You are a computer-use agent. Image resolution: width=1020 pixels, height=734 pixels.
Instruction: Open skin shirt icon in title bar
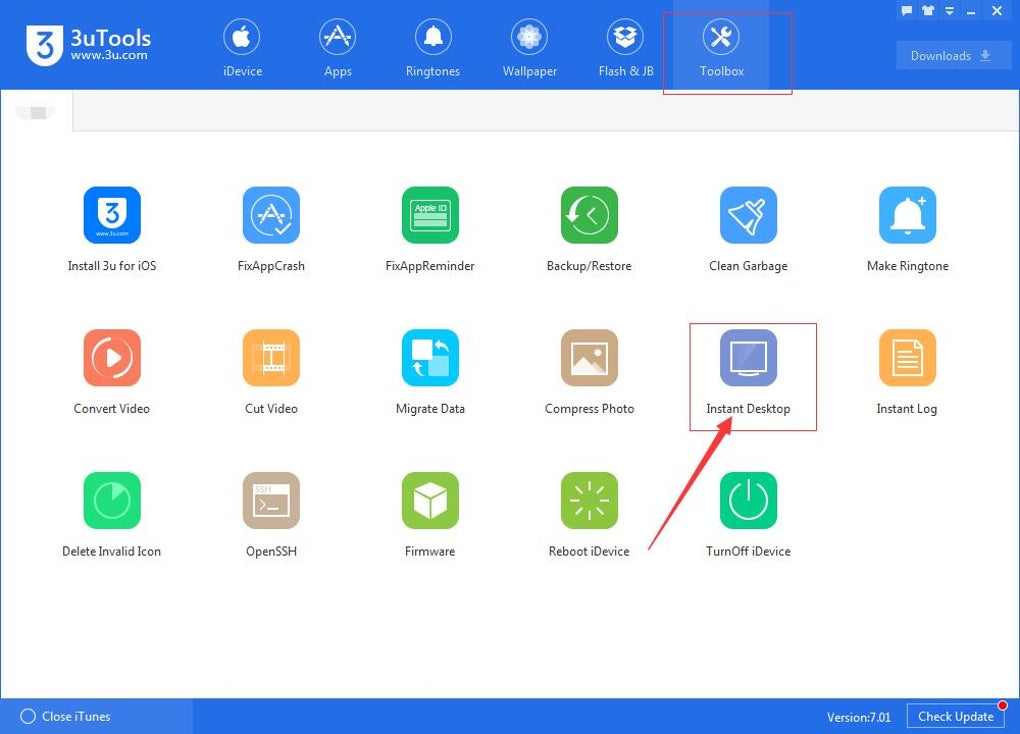pos(928,10)
